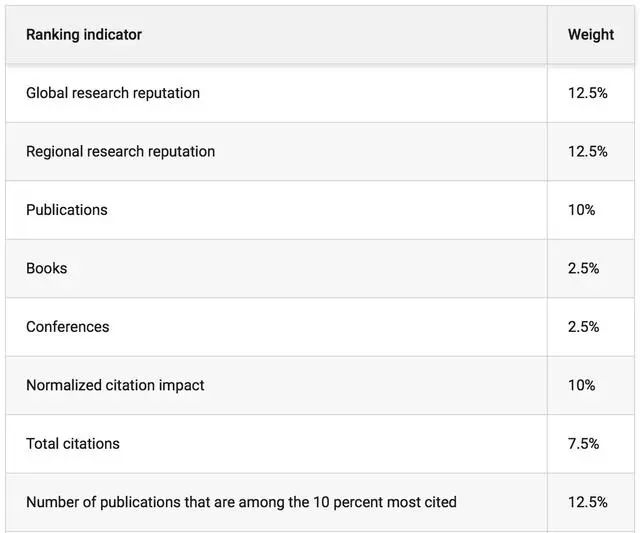The height and width of the screenshot is (533, 640).
Task: Click the 7.5% weight for Total citations
Action: pos(583,444)
